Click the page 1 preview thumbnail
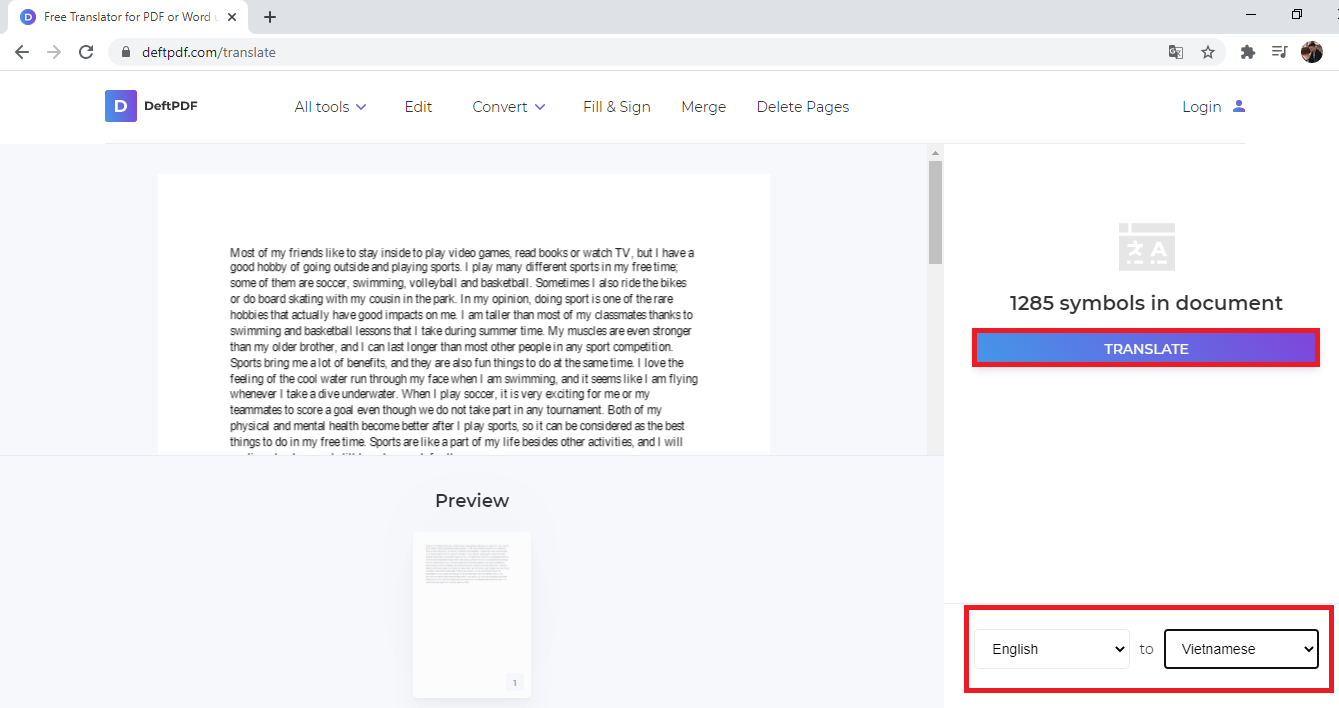Screen dimensions: 1339x708 tap(472, 615)
